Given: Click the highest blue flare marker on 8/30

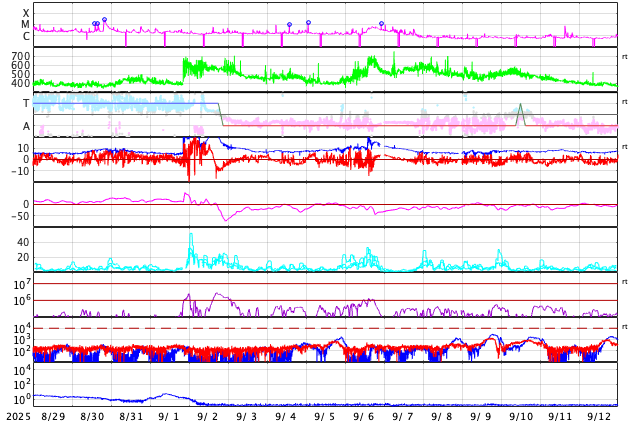Looking at the screenshot, I should (104, 19).
